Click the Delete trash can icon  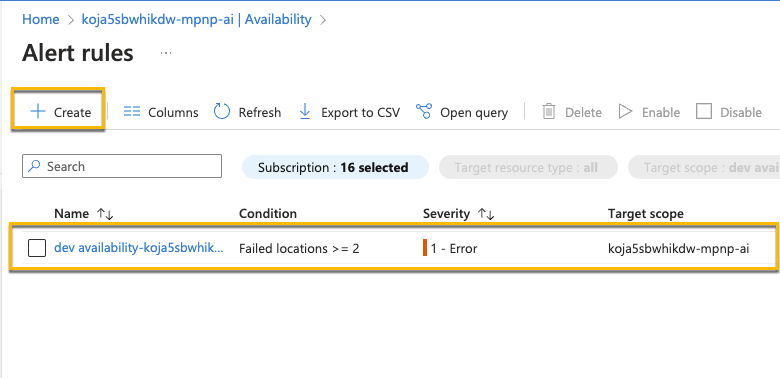[549, 111]
